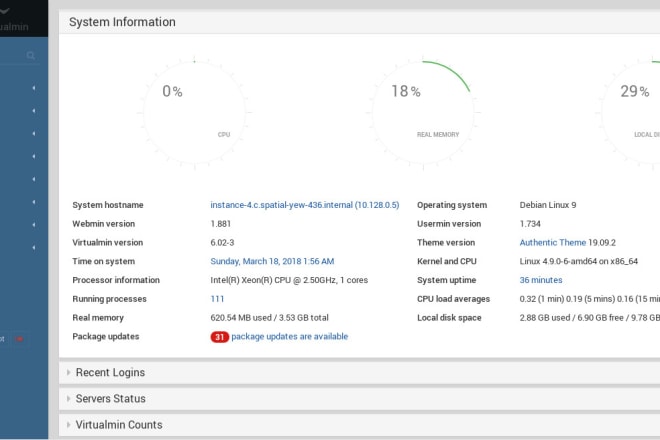This screenshot has height=440, width=660.
Task: Click the time on system link Sunday, March 18, 2018
Action: tap(272, 261)
